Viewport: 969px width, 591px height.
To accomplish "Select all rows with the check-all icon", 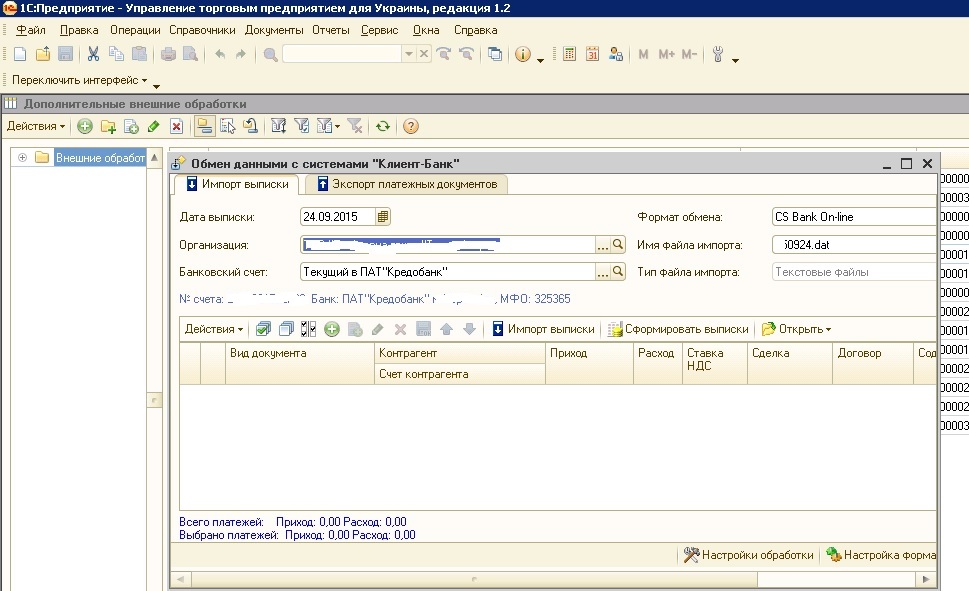I will pyautogui.click(x=263, y=329).
